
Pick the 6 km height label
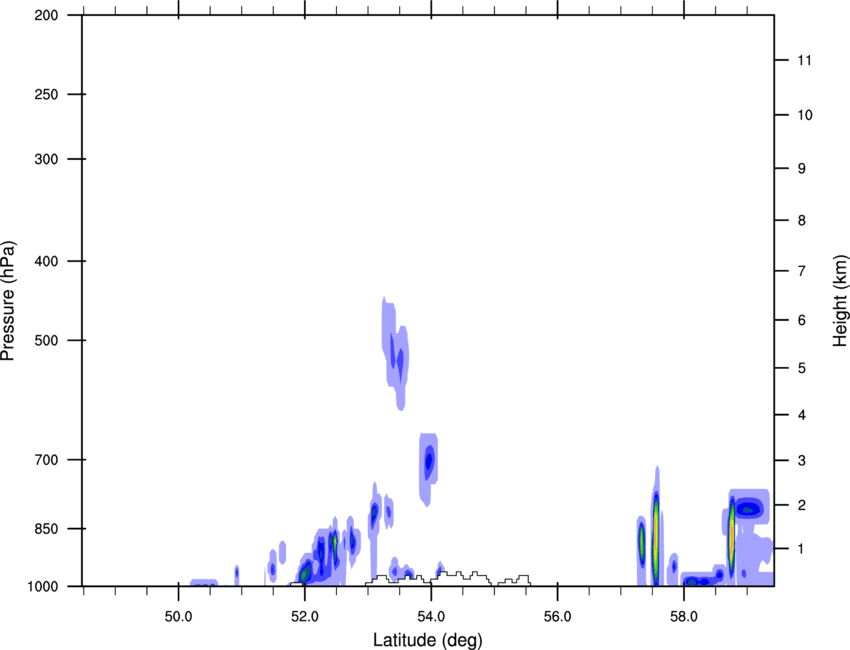click(x=802, y=320)
